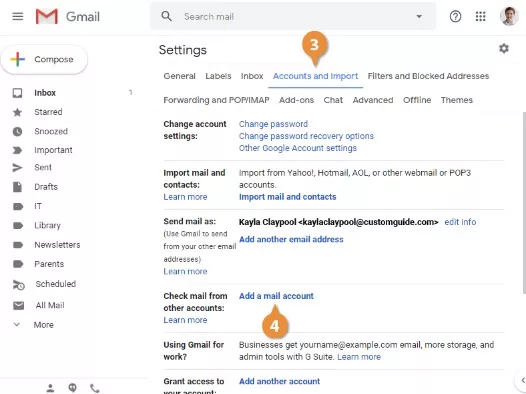Click Add a mail account link
The width and height of the screenshot is (526, 394).
pos(276,296)
